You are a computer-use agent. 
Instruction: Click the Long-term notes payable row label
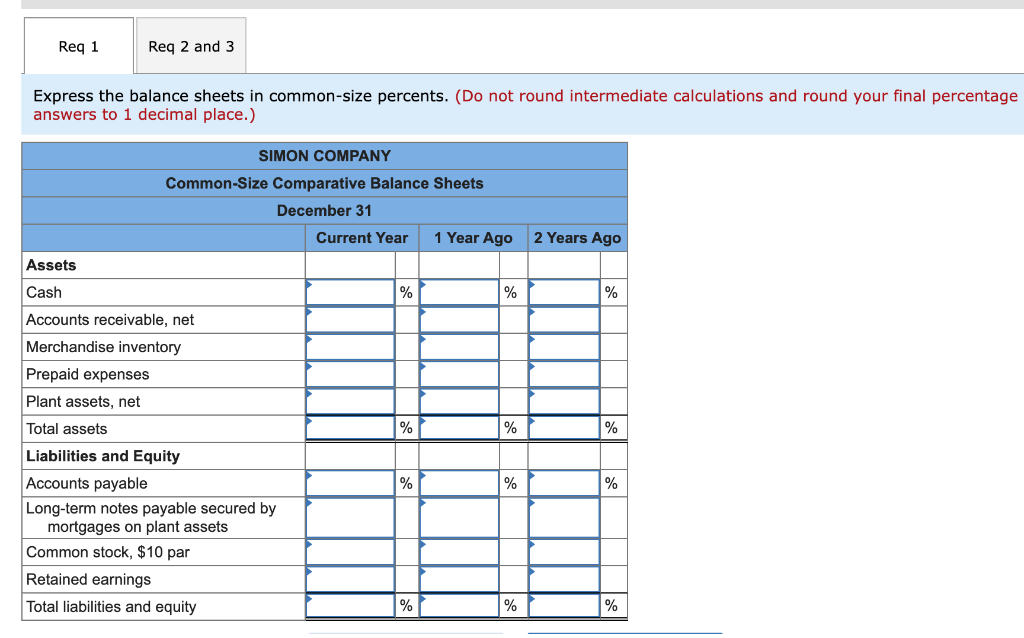tap(151, 518)
